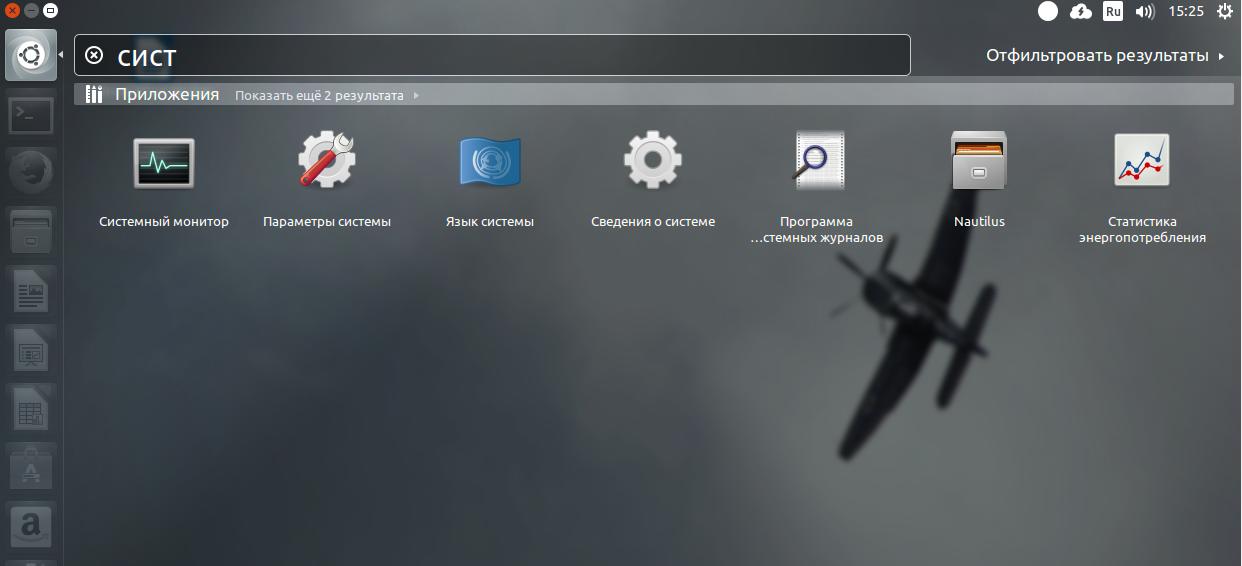The width and height of the screenshot is (1242, 566).
Task: Close the Dash with the red button
Action: 12,11
